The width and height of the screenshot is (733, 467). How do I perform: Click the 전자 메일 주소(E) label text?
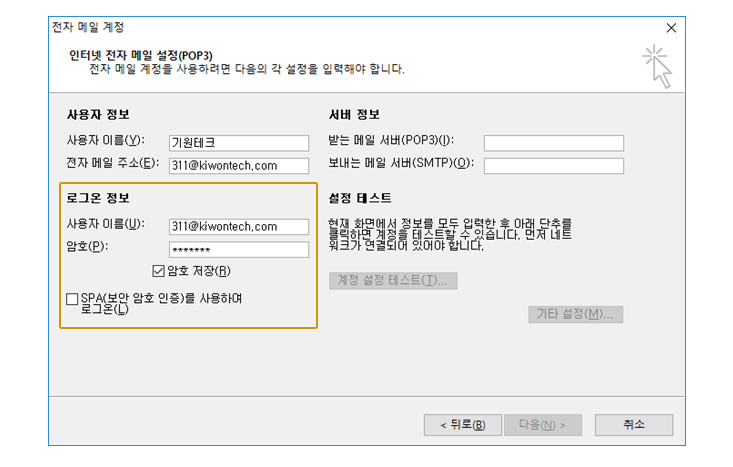pos(112,164)
